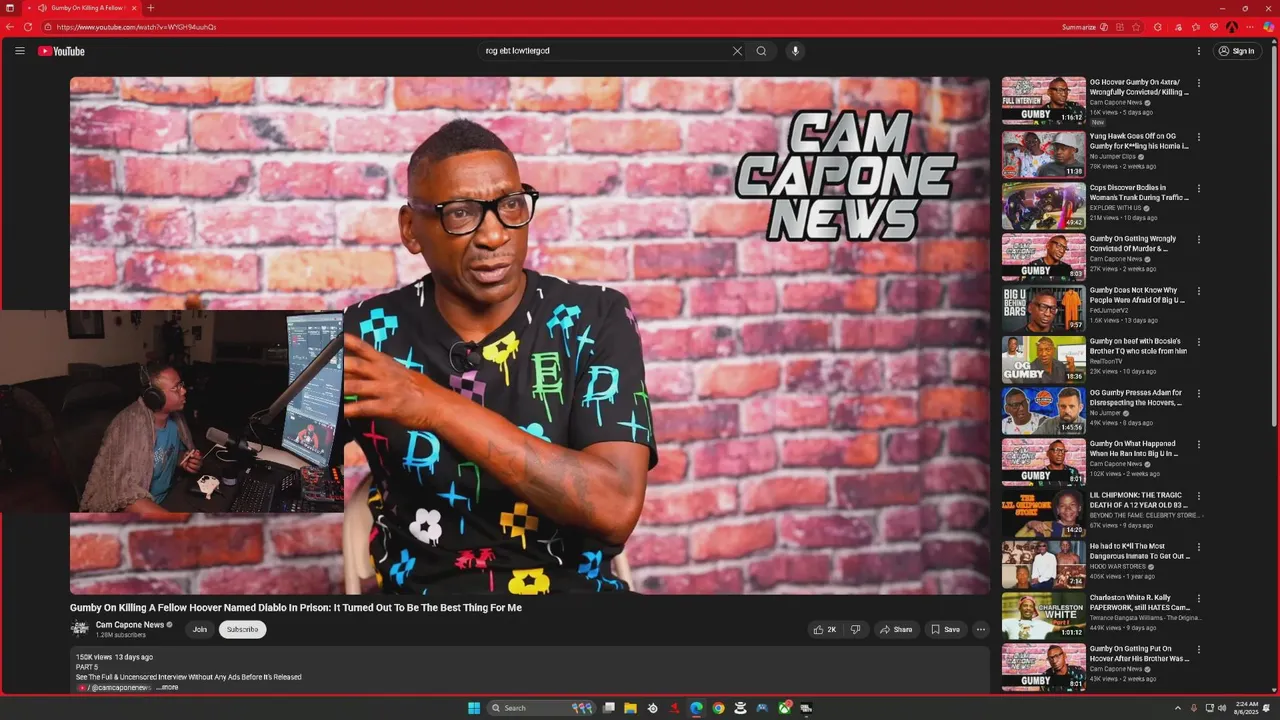Click the Sign in button
The width and height of the screenshot is (1280, 720).
(x=1237, y=51)
